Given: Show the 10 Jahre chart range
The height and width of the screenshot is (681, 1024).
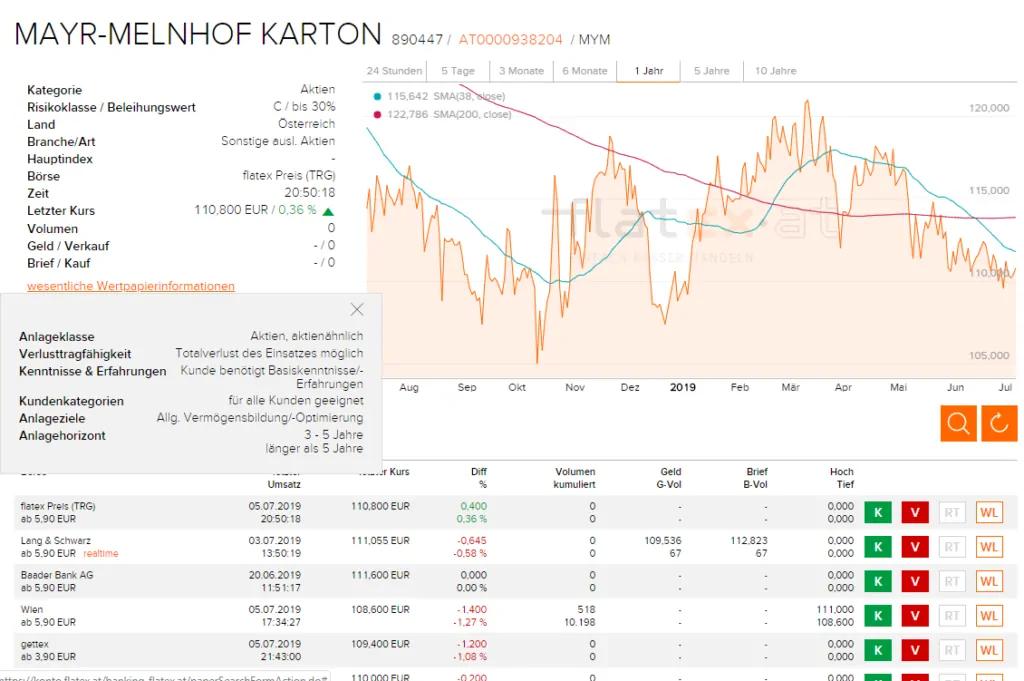Looking at the screenshot, I should [775, 71].
